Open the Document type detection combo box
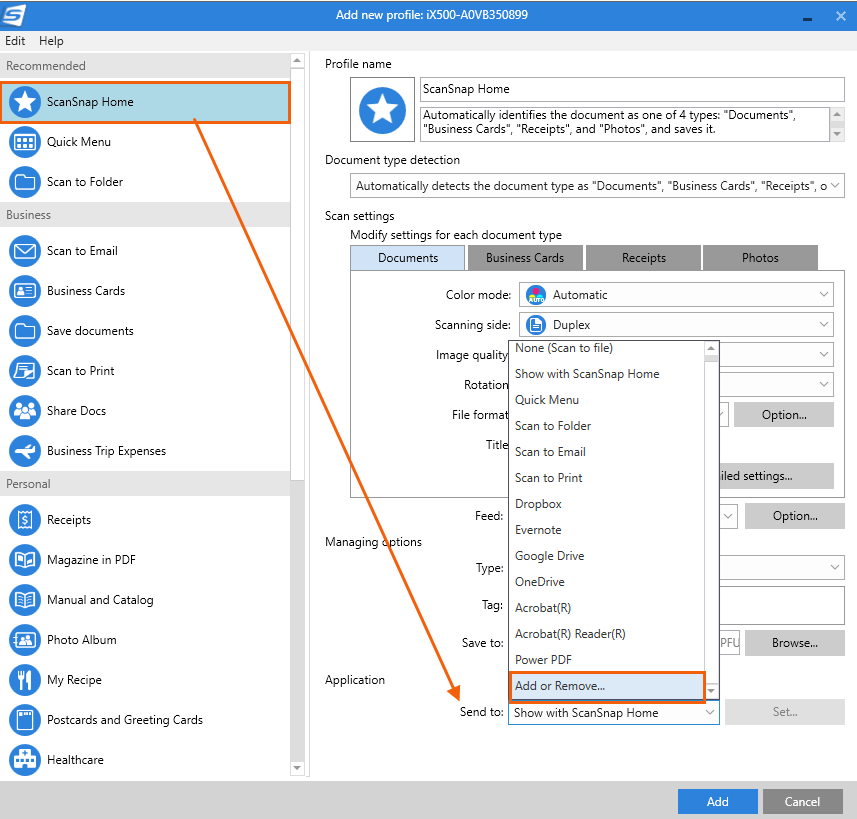 click(597, 186)
